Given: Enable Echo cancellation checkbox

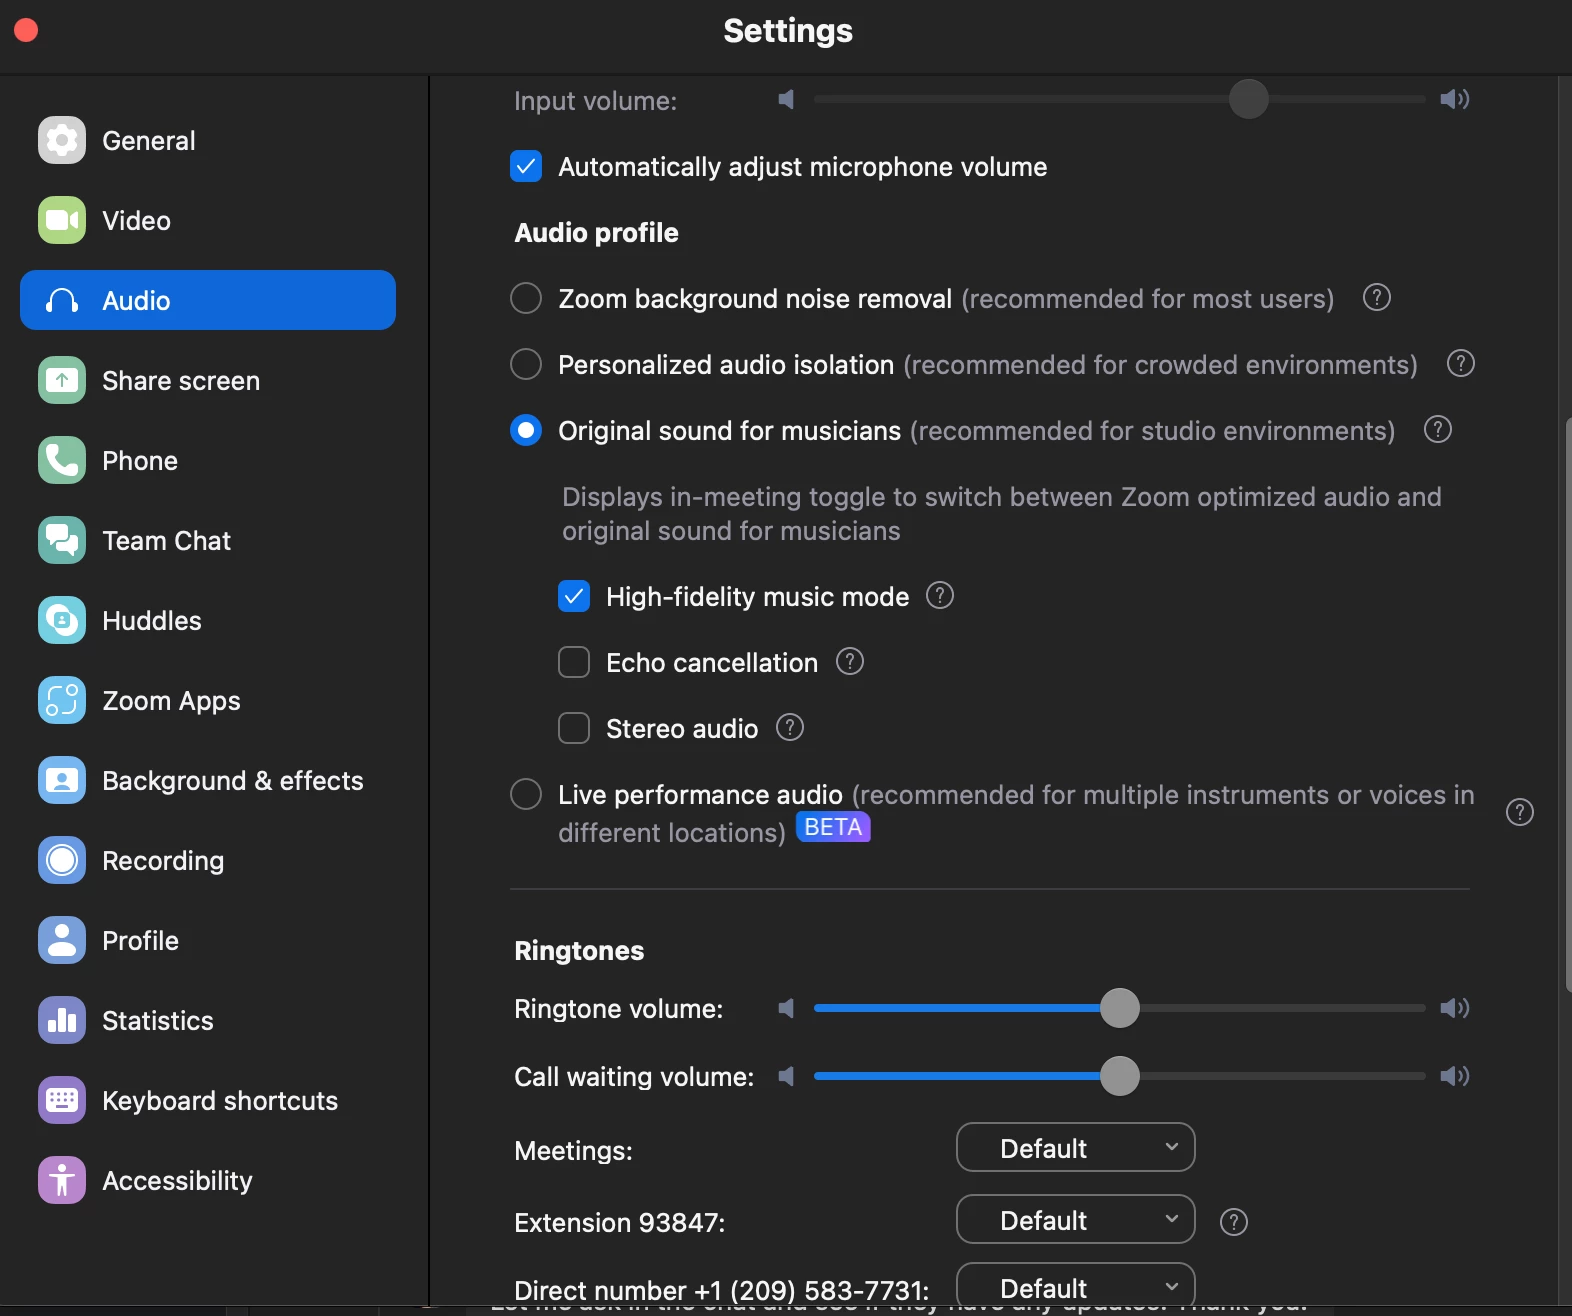Looking at the screenshot, I should pyautogui.click(x=574, y=662).
